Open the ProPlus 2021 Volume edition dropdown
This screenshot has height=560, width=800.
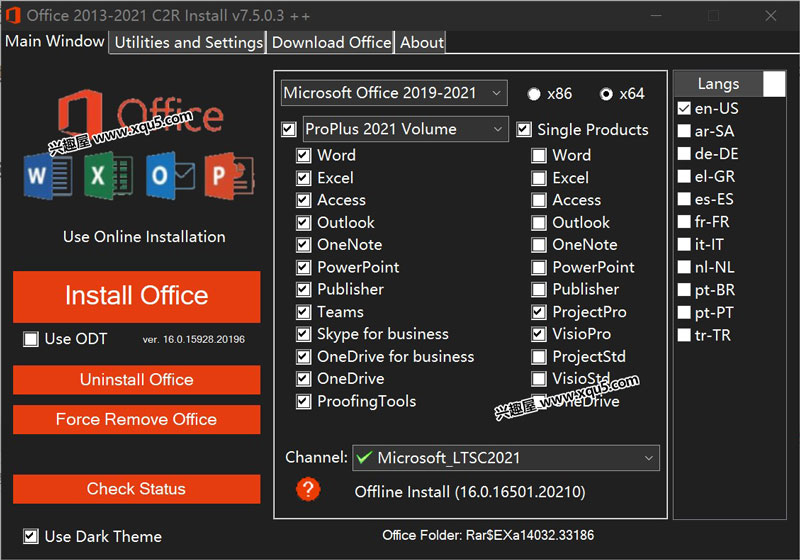406,129
